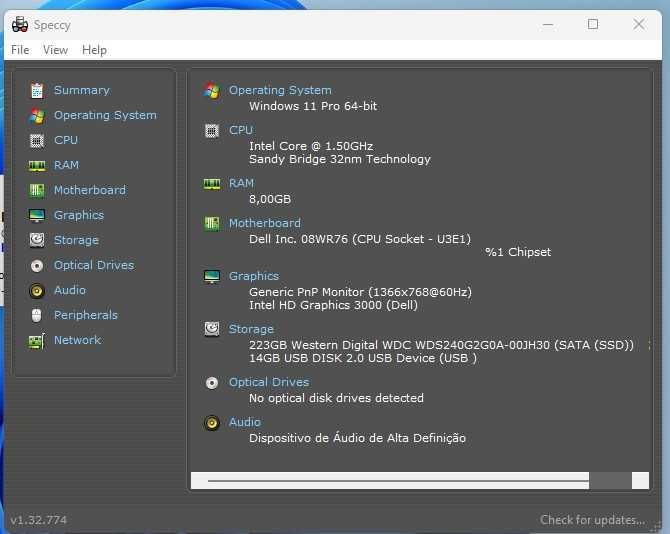Click the Peripherals mouse icon in sidebar
670x534 pixels.
pos(37,316)
